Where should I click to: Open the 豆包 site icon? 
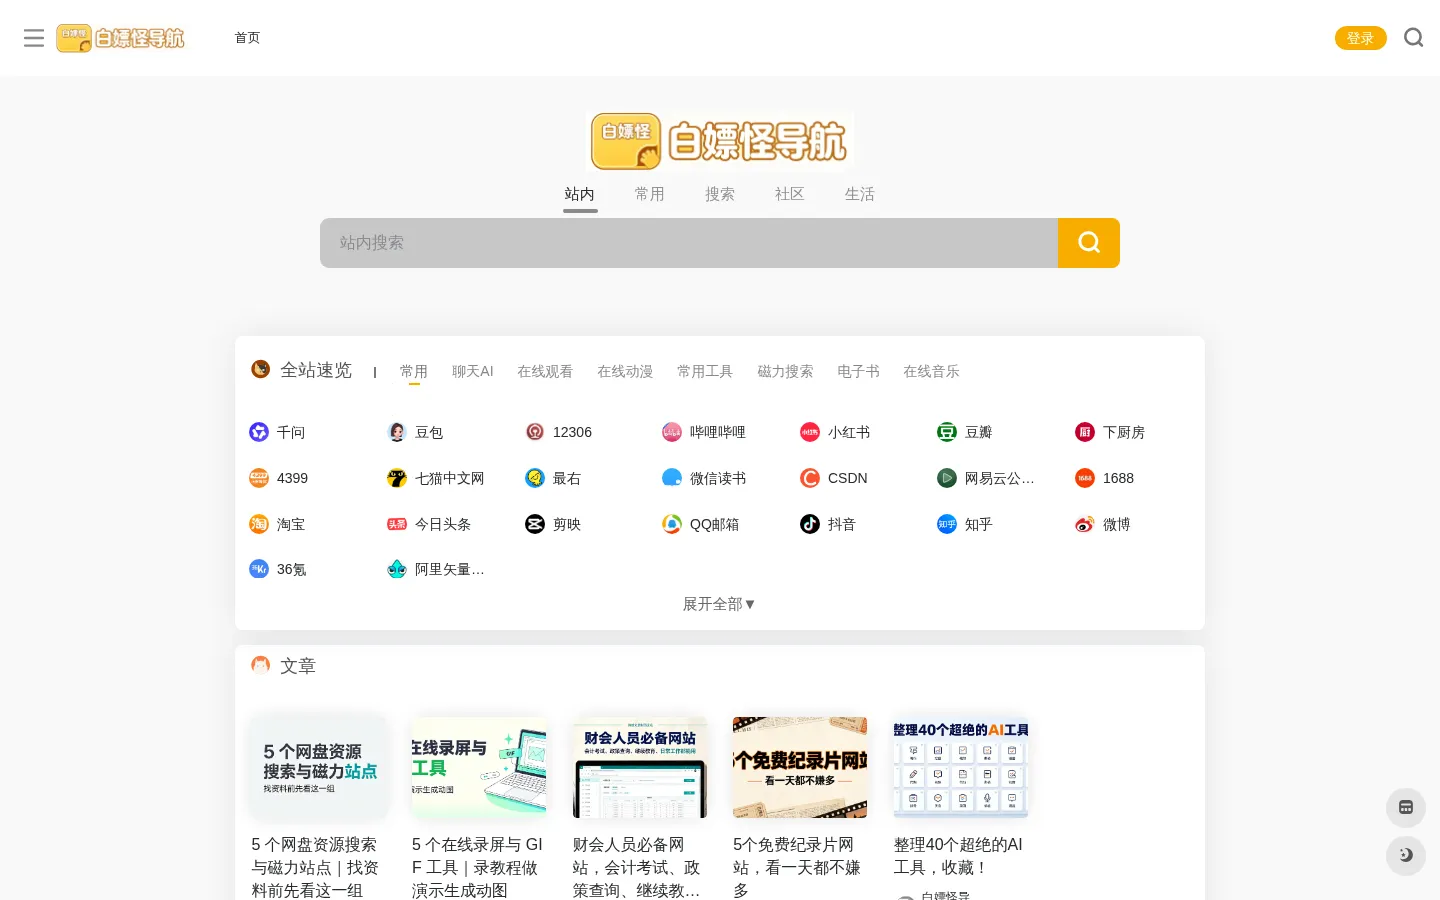click(397, 432)
